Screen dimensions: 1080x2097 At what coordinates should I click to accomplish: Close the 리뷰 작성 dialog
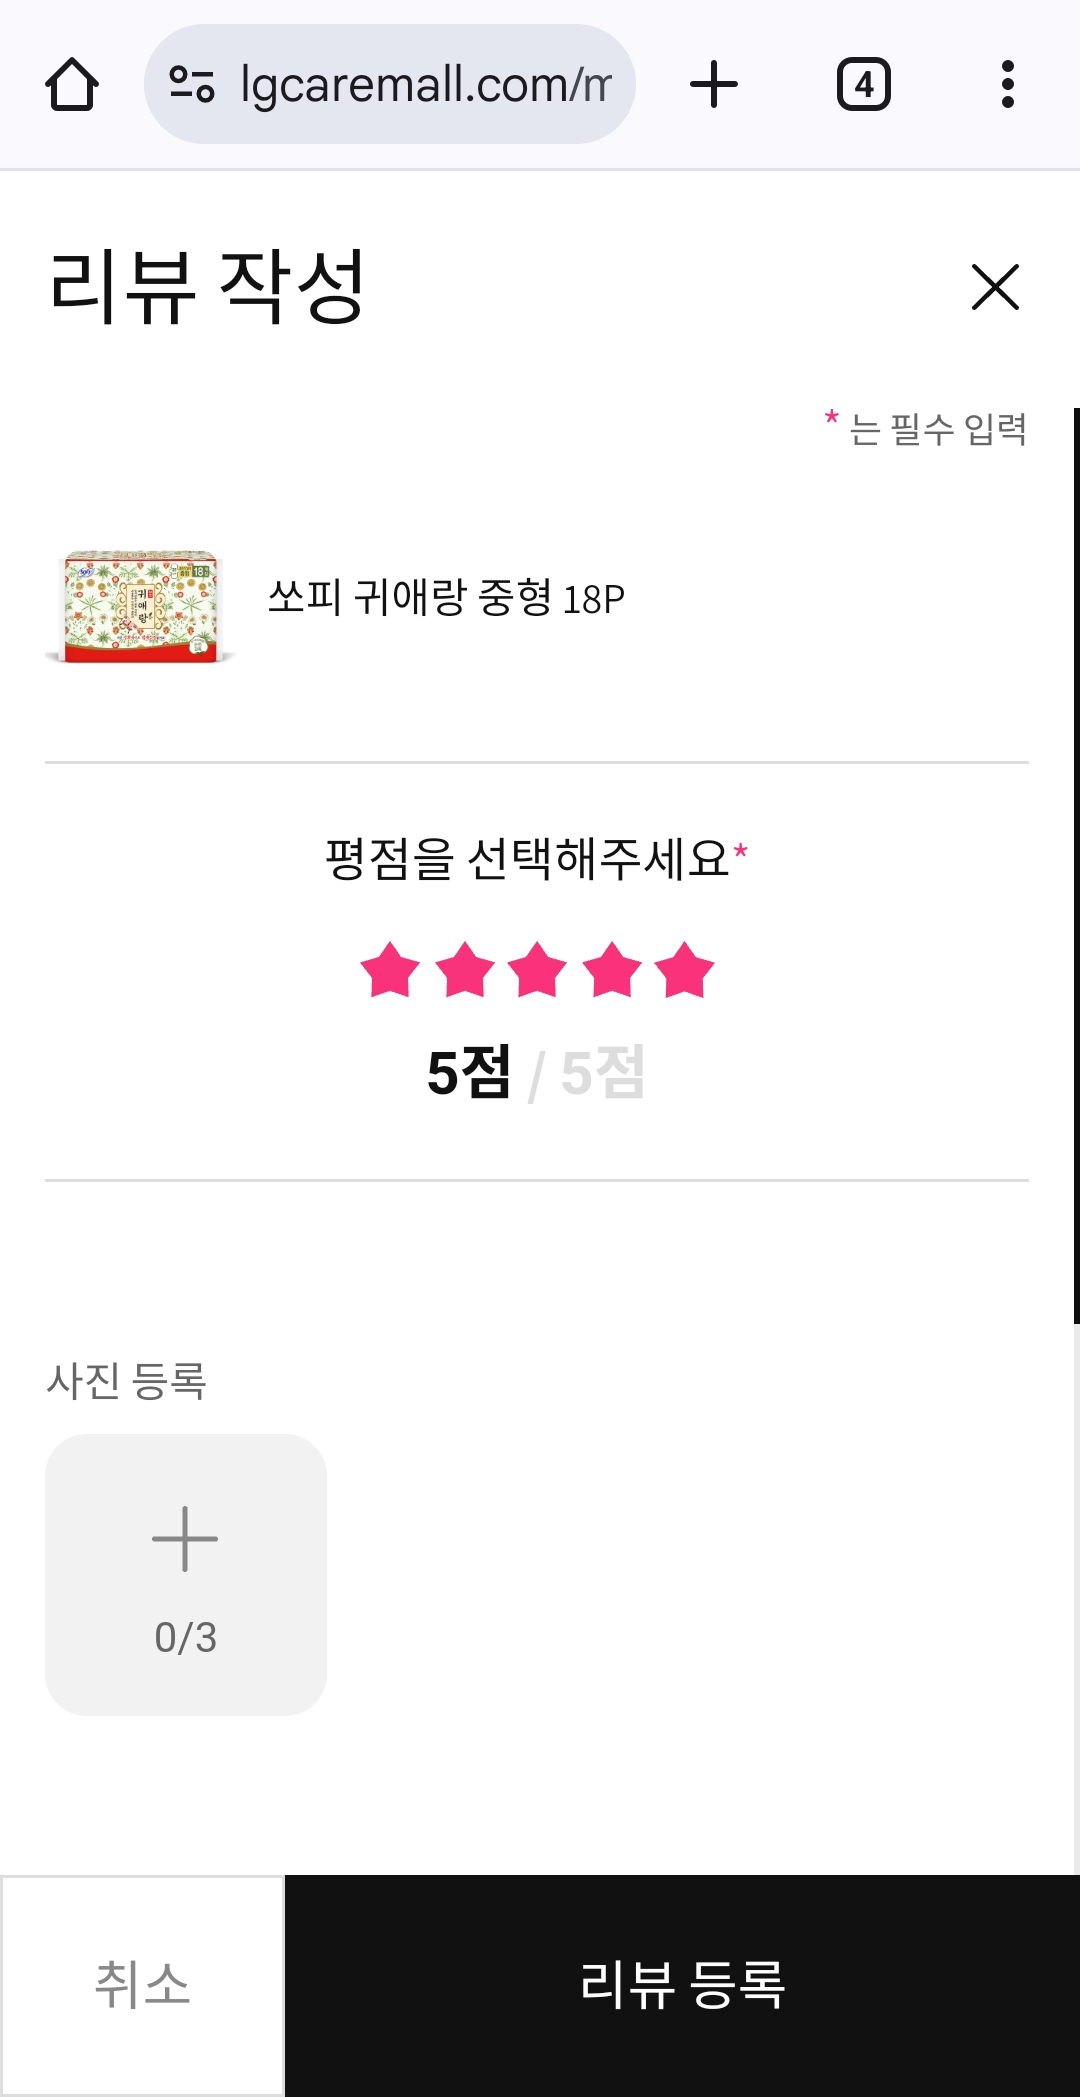(995, 288)
